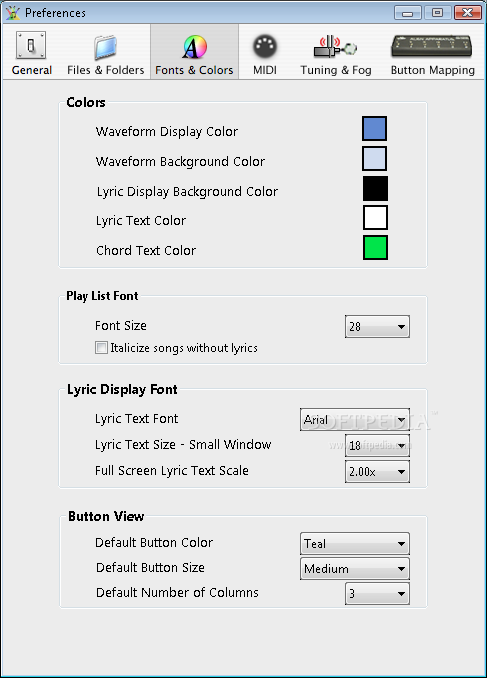Open the Lyric Text Font dropdown
The width and height of the screenshot is (487, 678).
click(355, 419)
